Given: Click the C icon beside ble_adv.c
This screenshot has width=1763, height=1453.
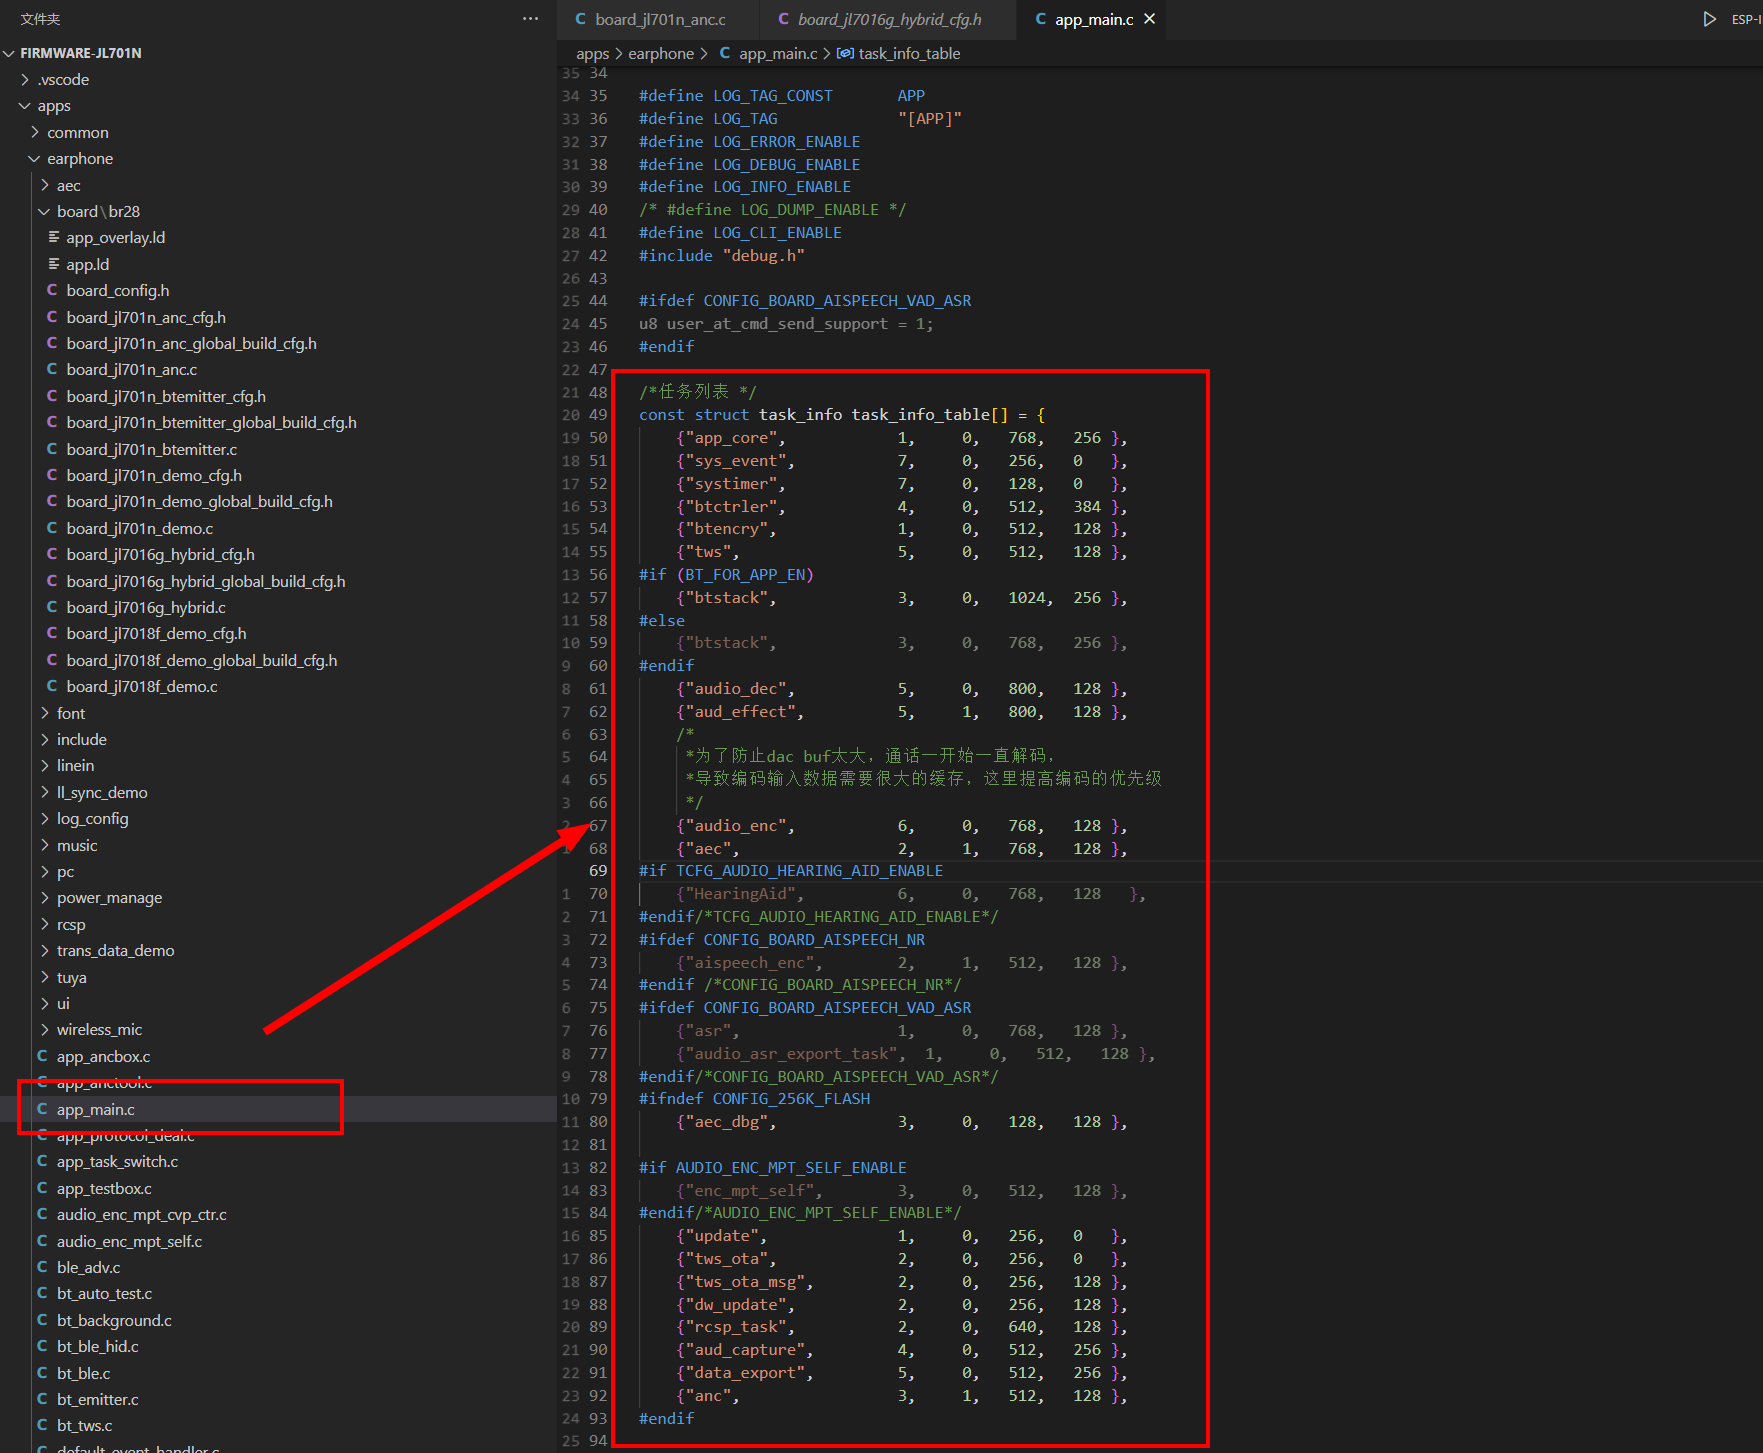Looking at the screenshot, I should click(42, 1267).
